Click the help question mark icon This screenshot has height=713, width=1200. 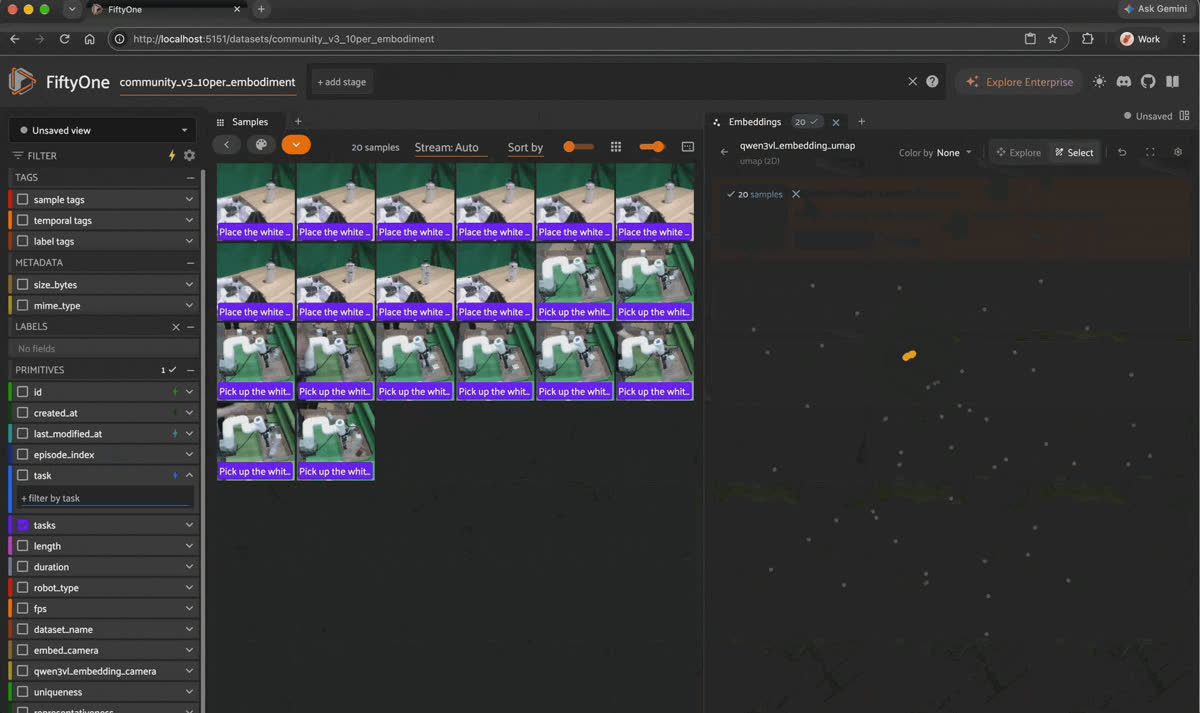(932, 82)
